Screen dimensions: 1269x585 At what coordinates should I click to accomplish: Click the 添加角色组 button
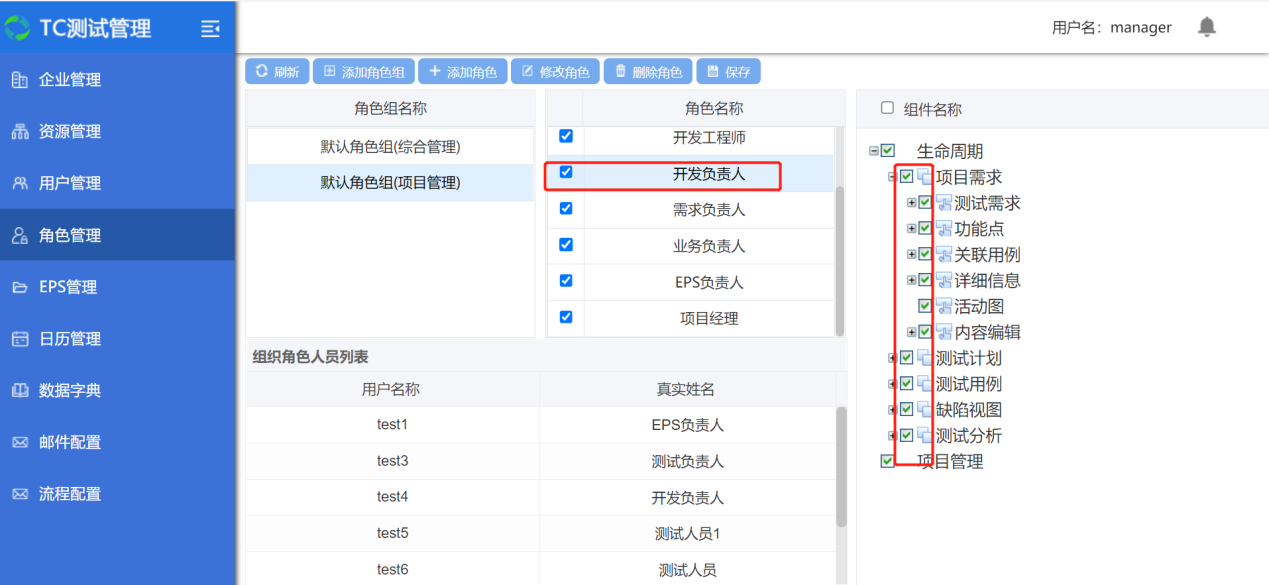(364, 72)
